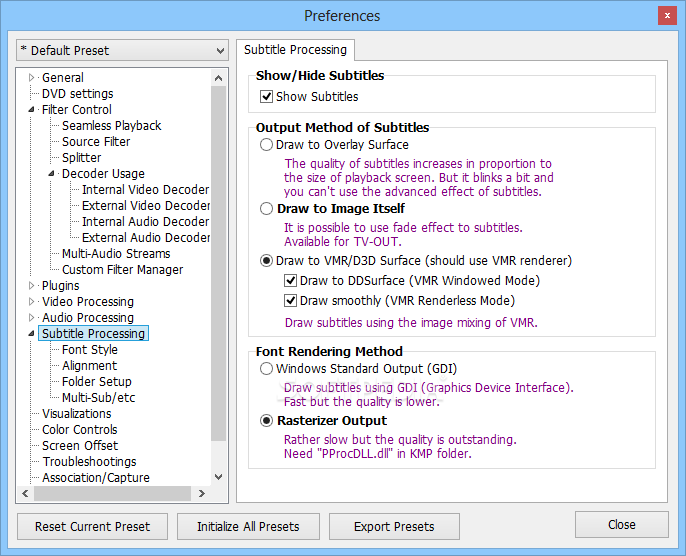Click Export Presets button

pyautogui.click(x=394, y=526)
